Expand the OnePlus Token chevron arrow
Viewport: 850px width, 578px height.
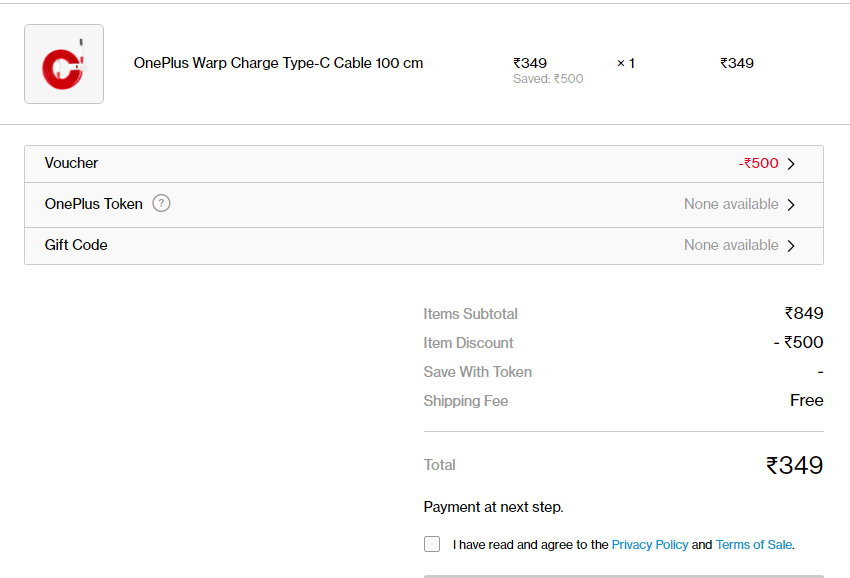(x=791, y=205)
